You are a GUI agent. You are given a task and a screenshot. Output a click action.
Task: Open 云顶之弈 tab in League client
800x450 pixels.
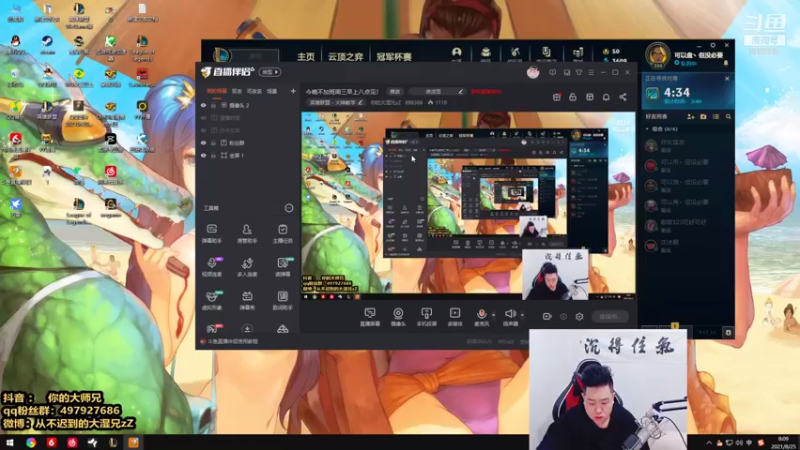(x=345, y=57)
